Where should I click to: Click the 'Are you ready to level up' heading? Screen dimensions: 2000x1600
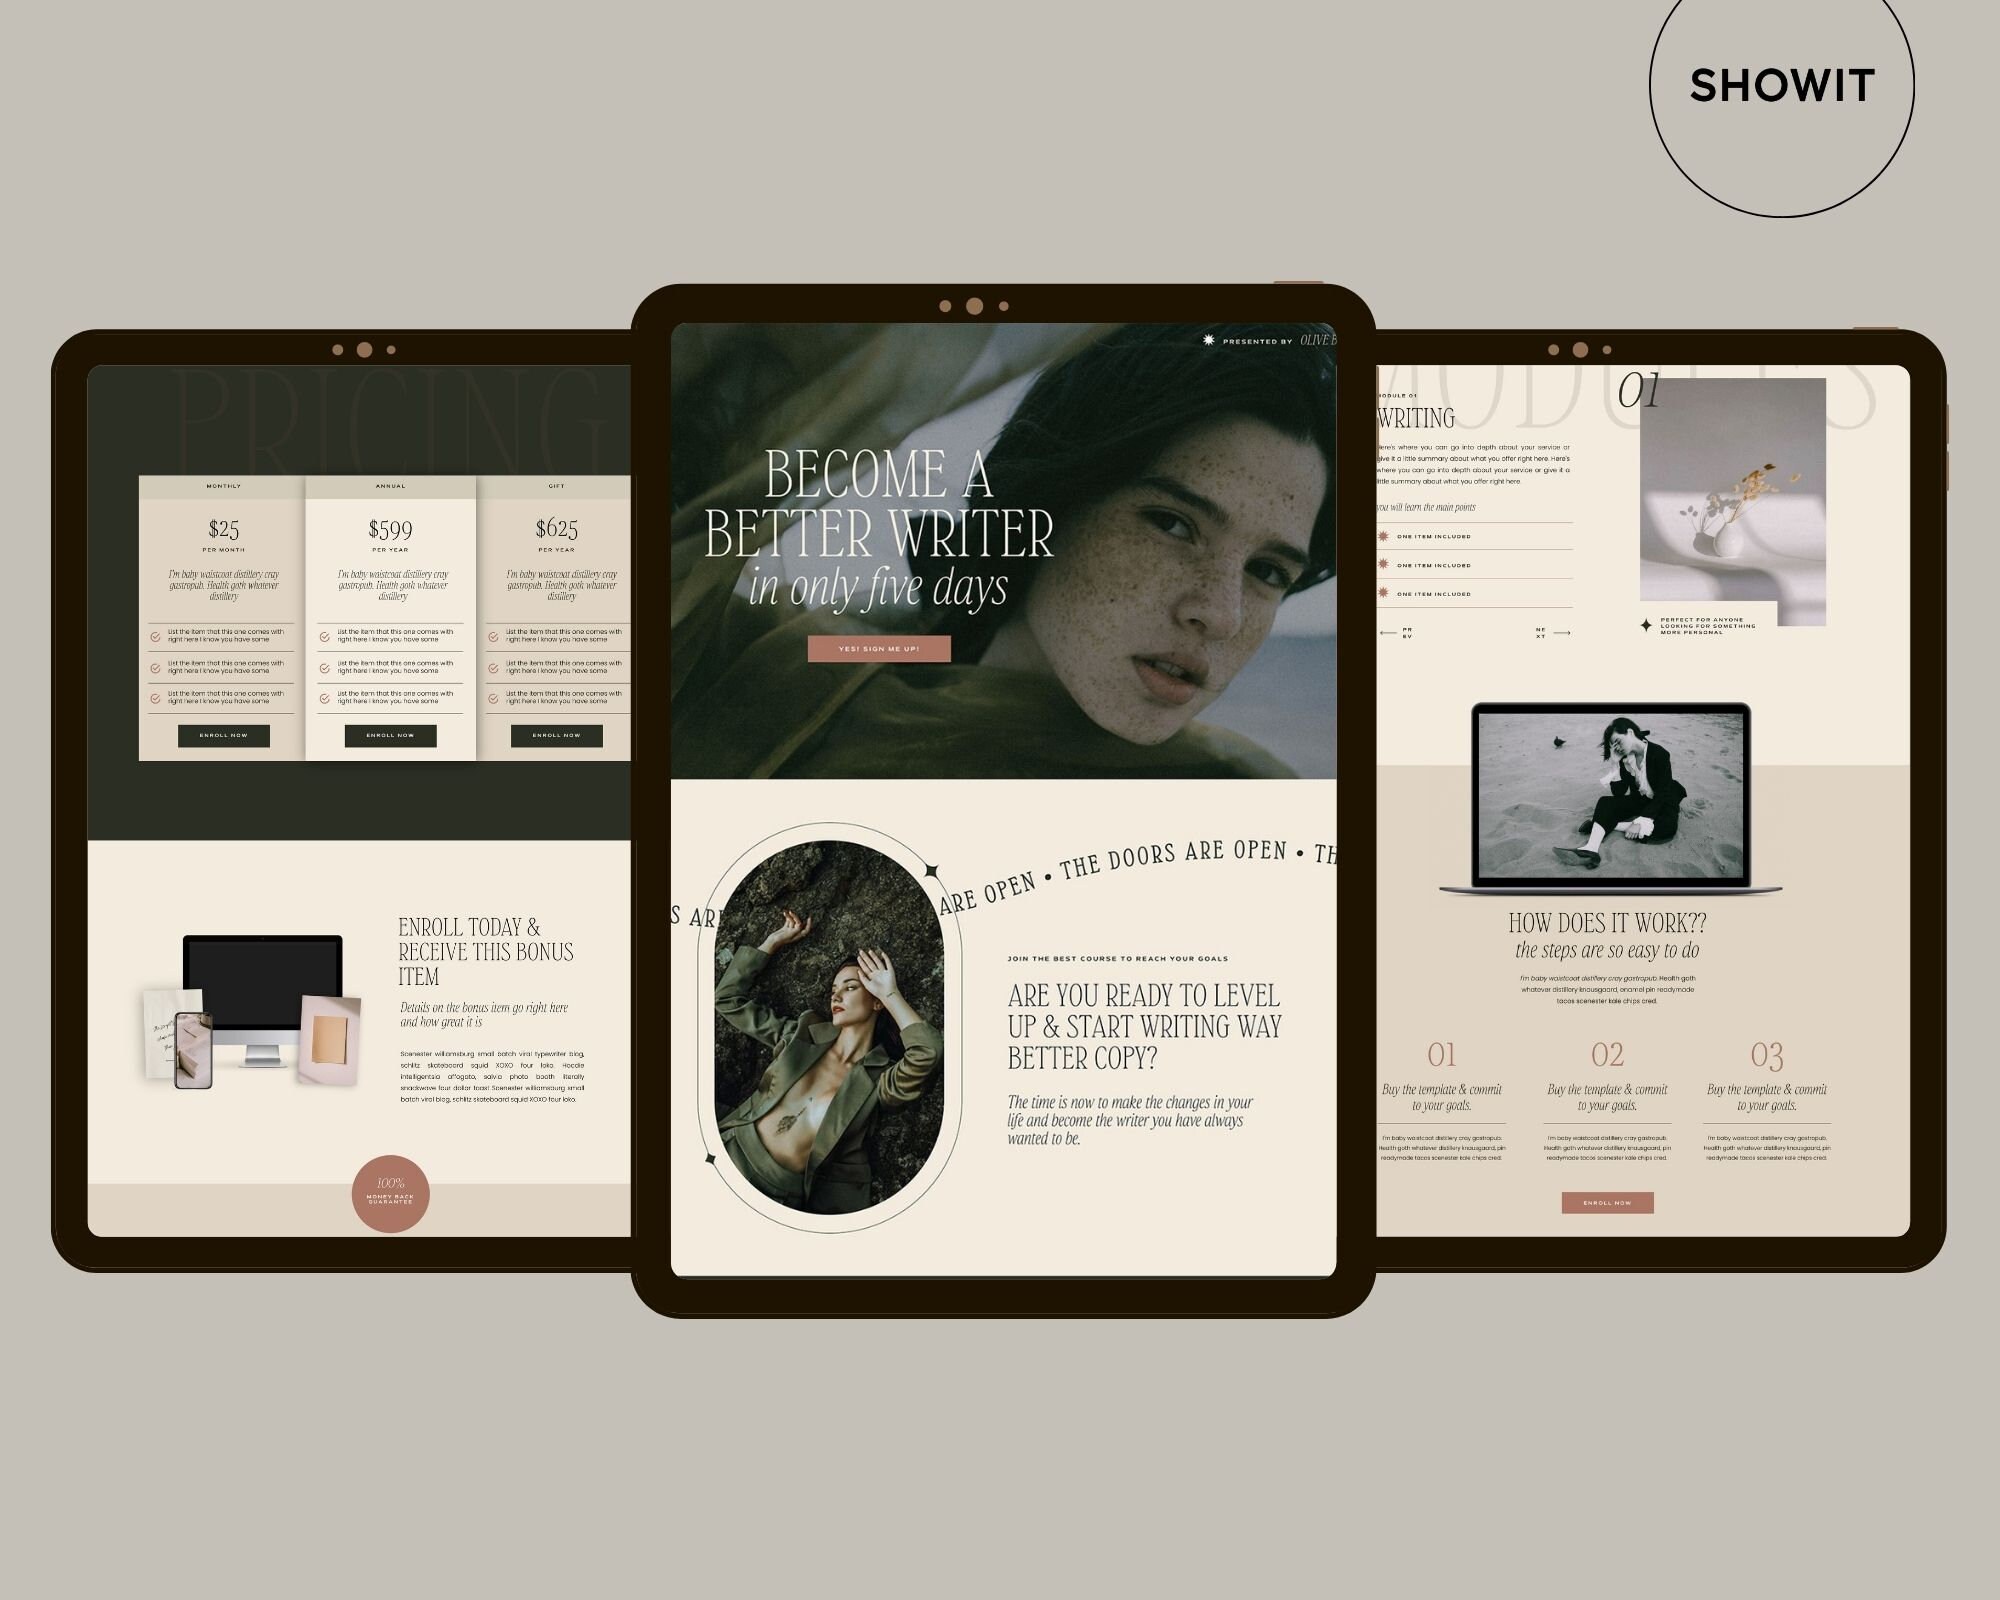(x=1144, y=1027)
